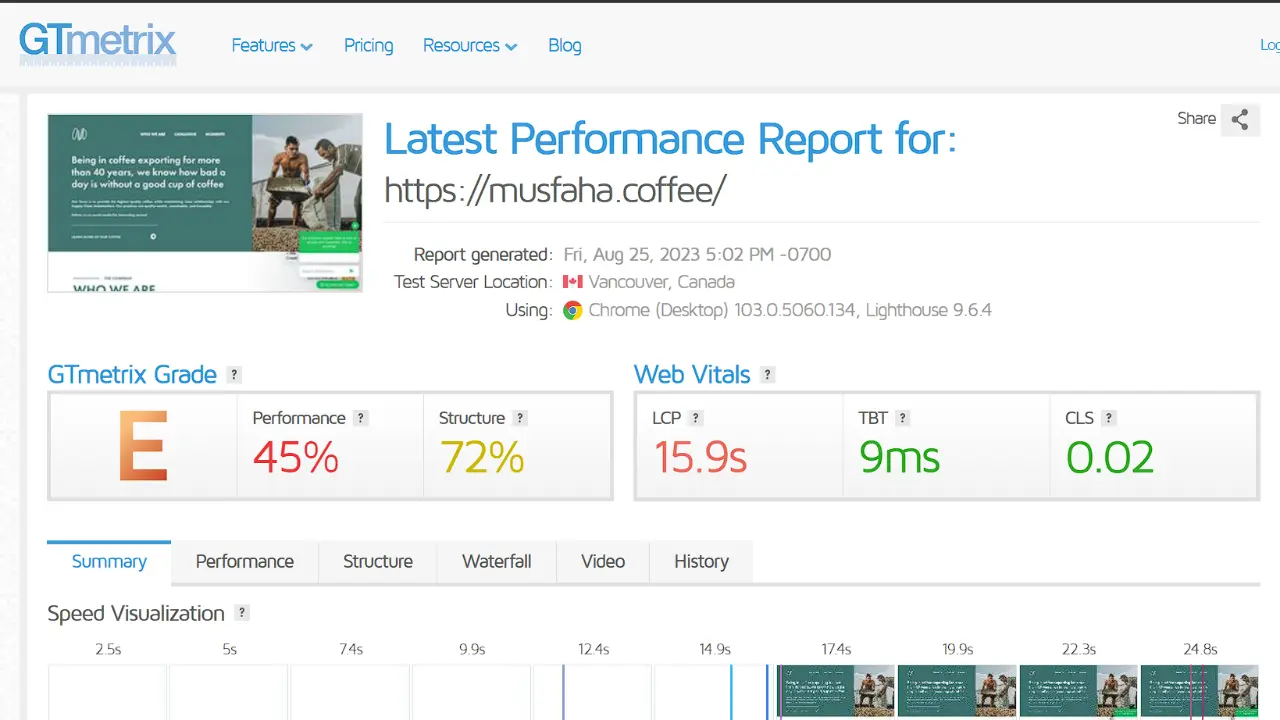1280x720 pixels.
Task: Expand the Resources dropdown menu
Action: click(469, 46)
